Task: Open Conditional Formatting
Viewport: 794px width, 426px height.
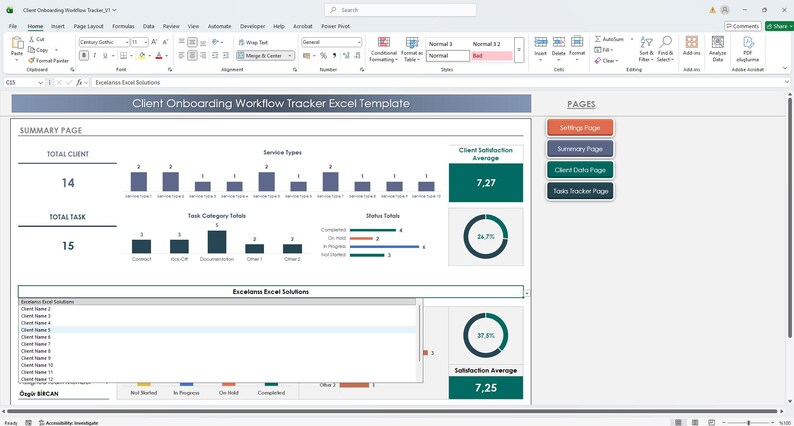Action: (384, 49)
